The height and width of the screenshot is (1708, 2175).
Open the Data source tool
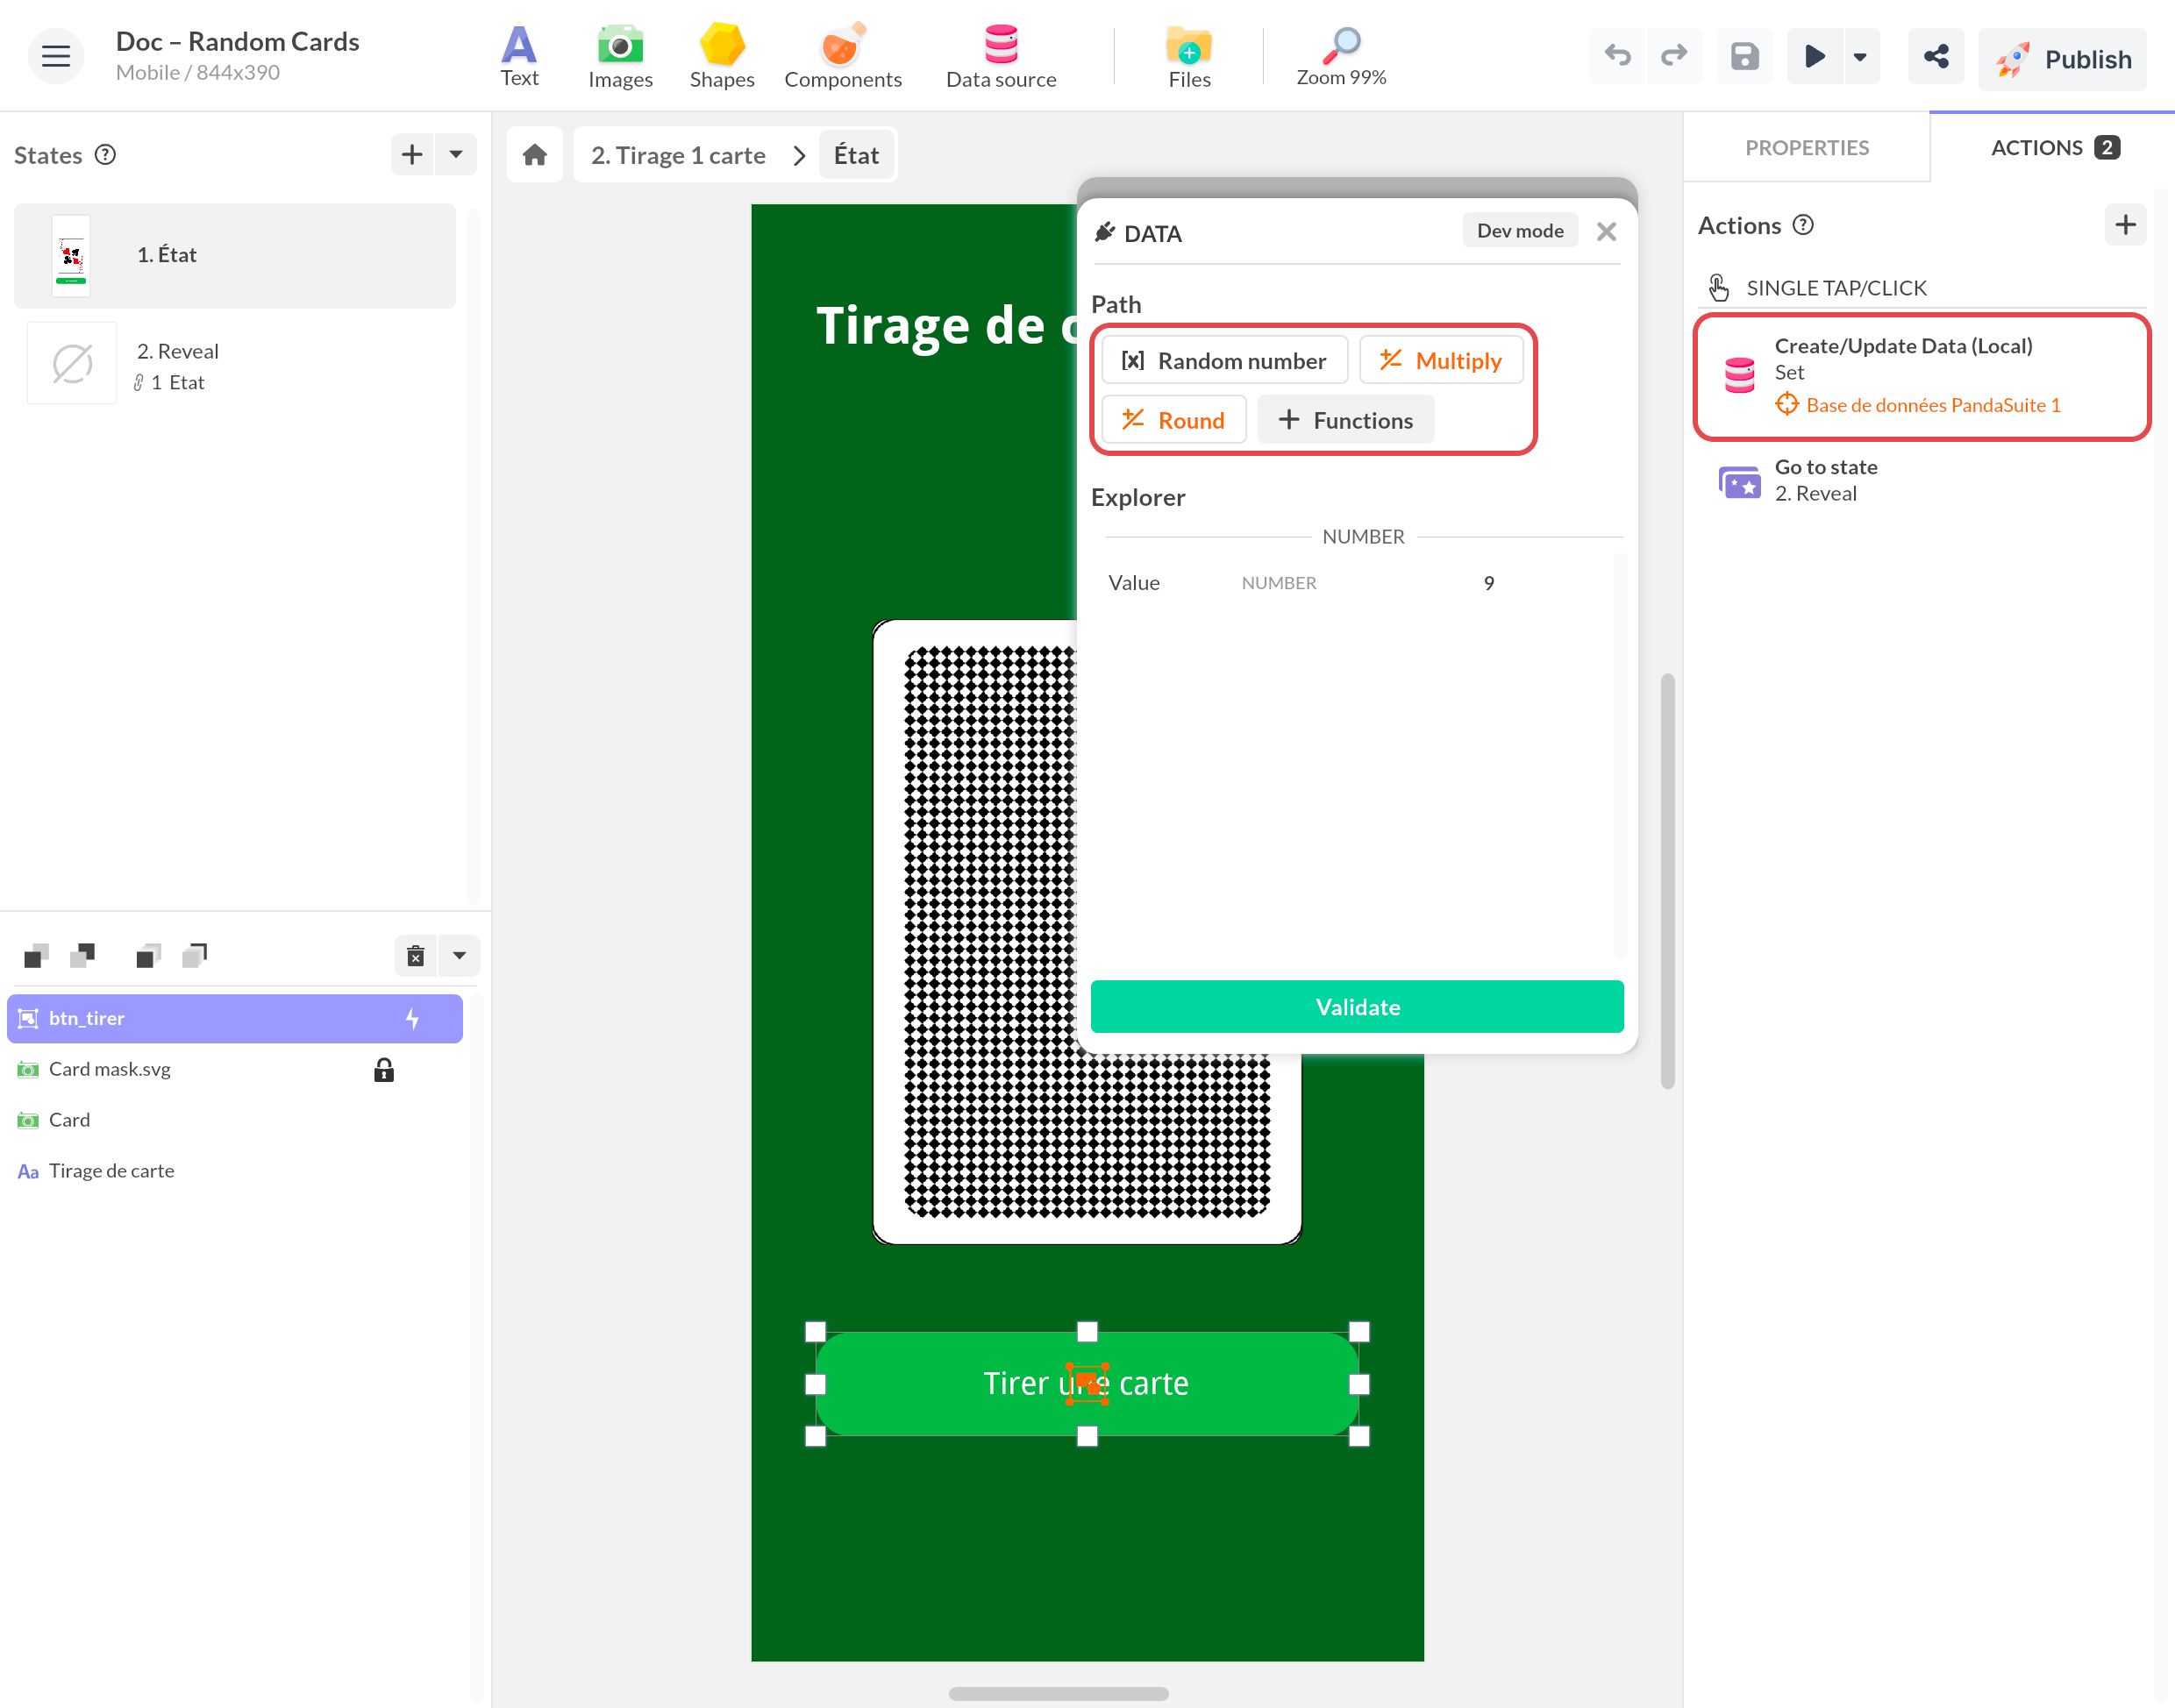pyautogui.click(x=1001, y=57)
